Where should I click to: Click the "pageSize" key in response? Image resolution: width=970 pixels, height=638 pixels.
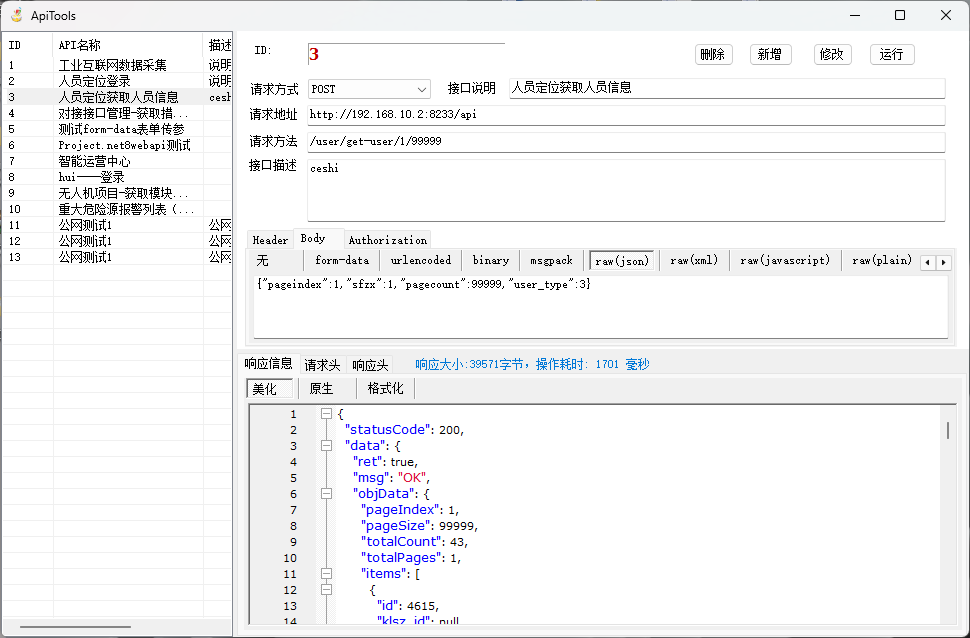coord(396,525)
